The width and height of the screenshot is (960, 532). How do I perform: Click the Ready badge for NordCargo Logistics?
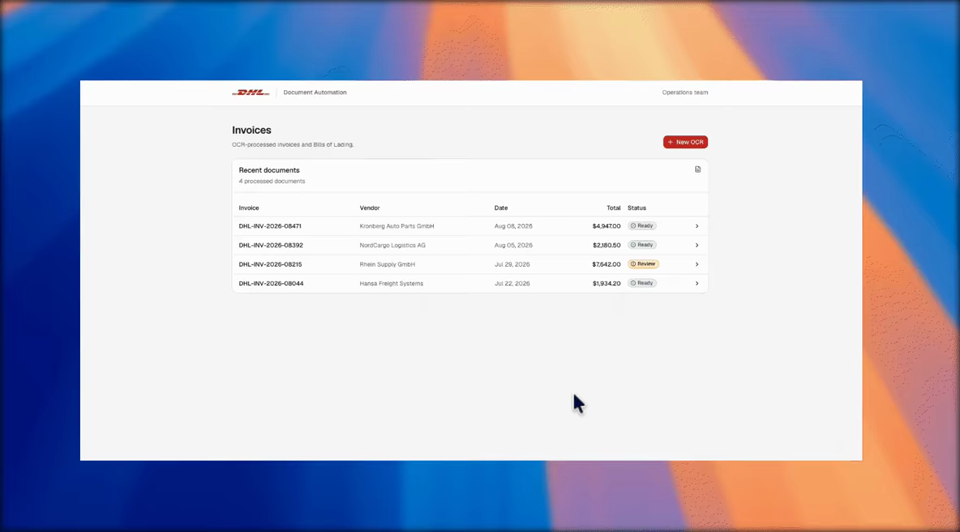[642, 245]
